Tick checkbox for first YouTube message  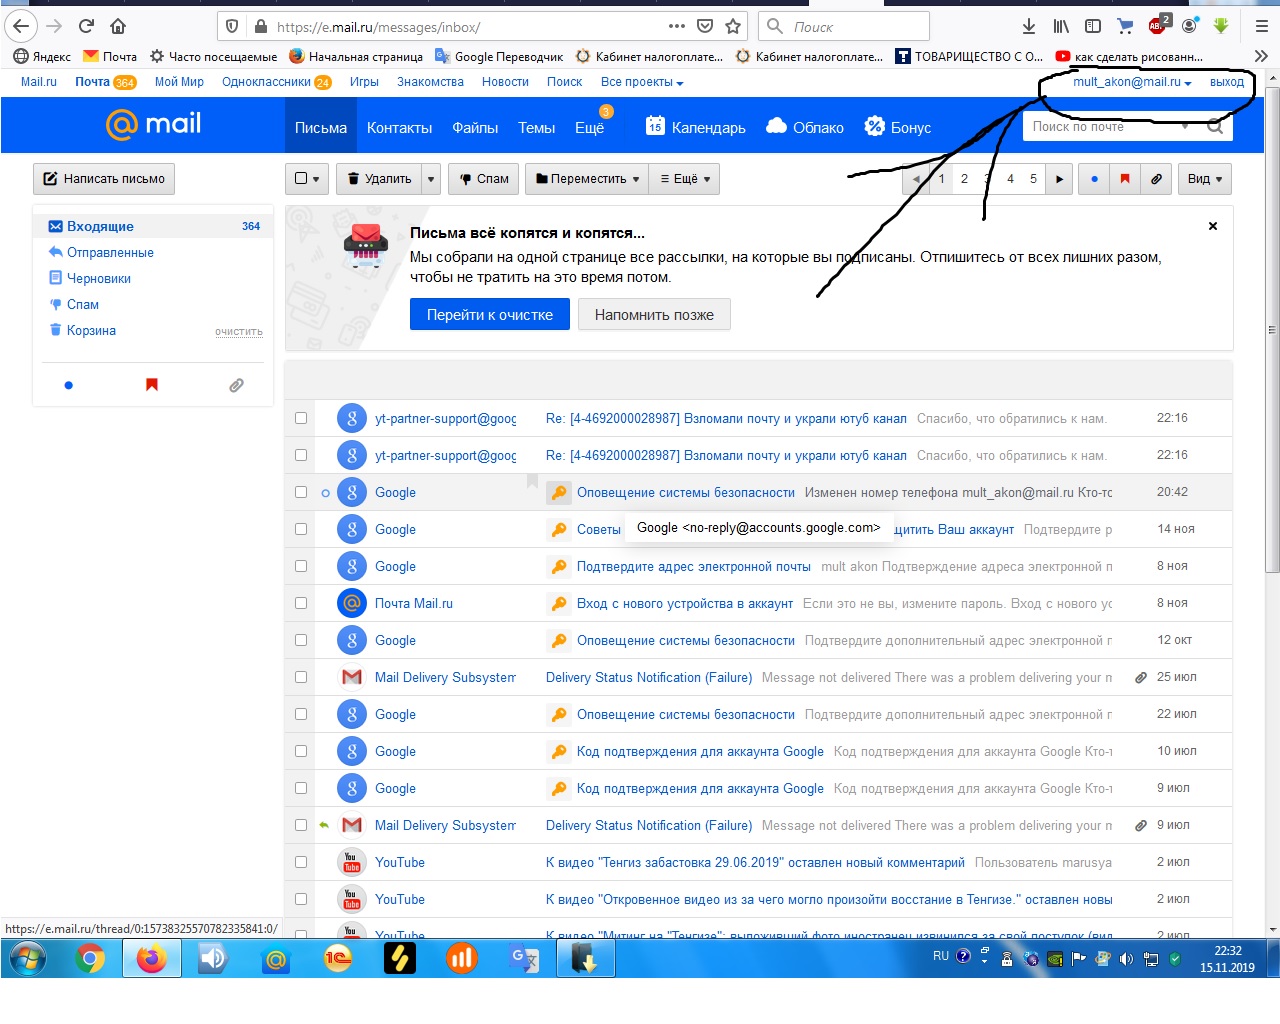301,862
